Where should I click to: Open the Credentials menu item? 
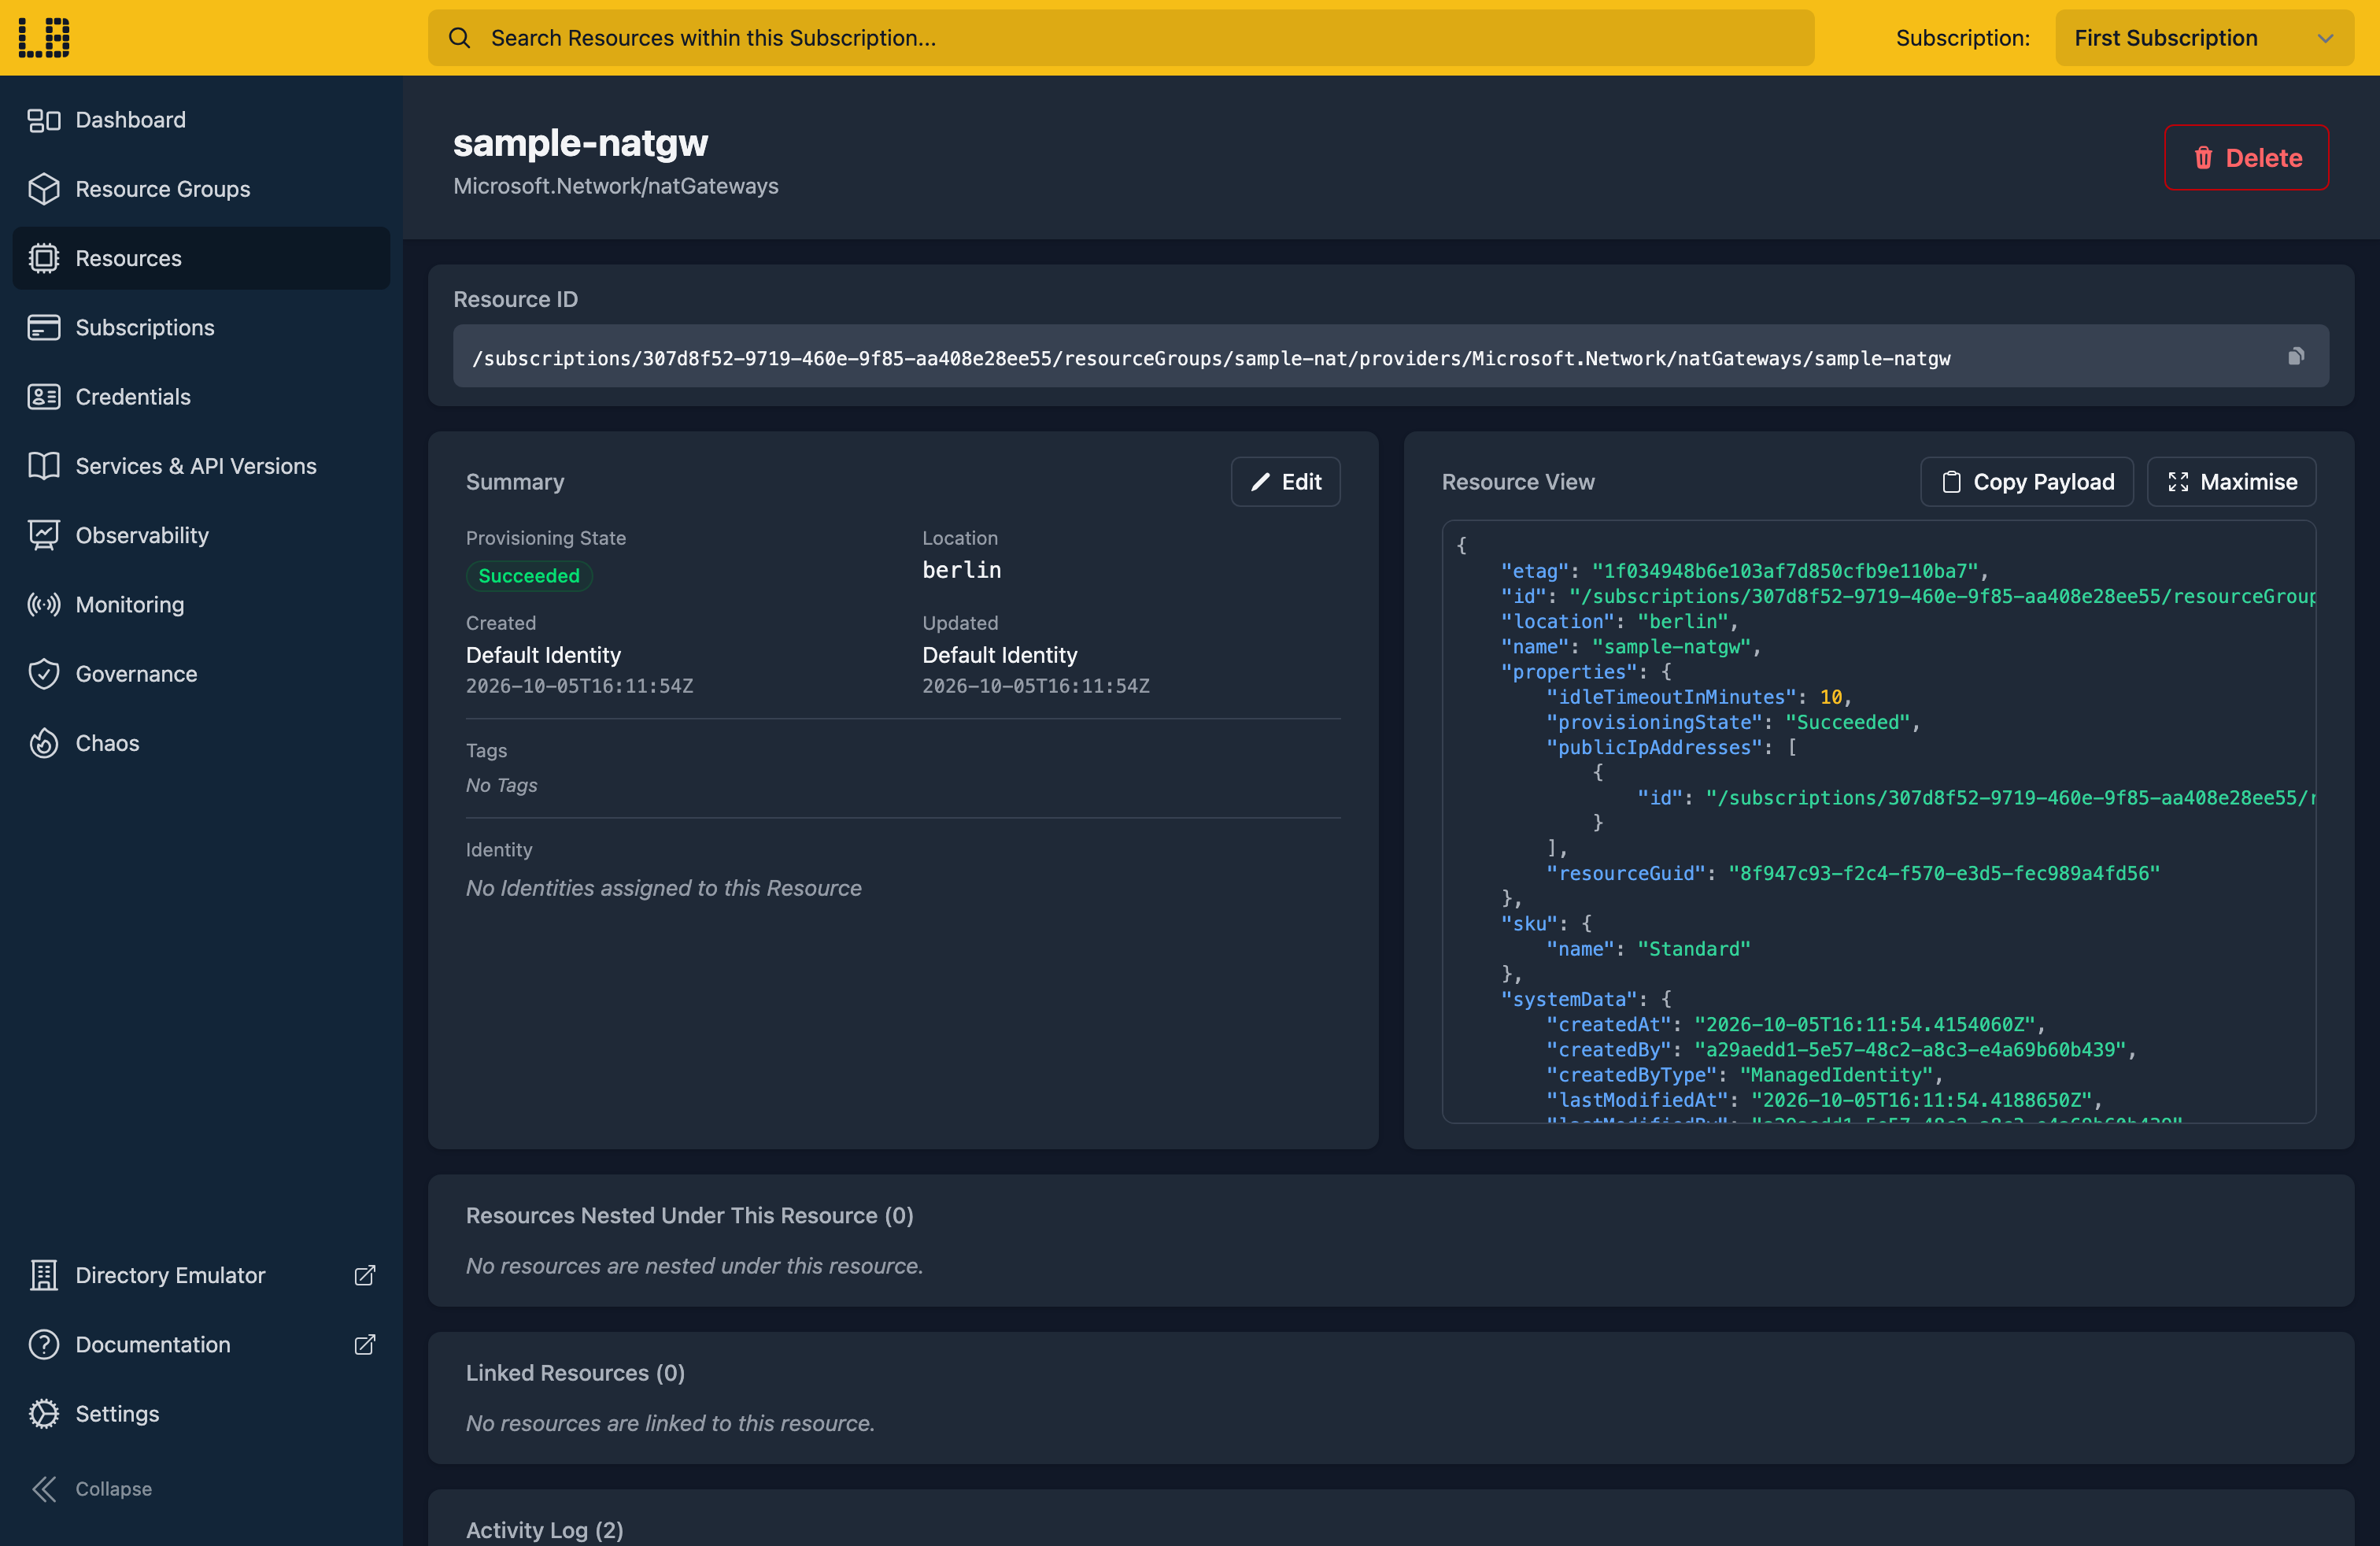(201, 397)
